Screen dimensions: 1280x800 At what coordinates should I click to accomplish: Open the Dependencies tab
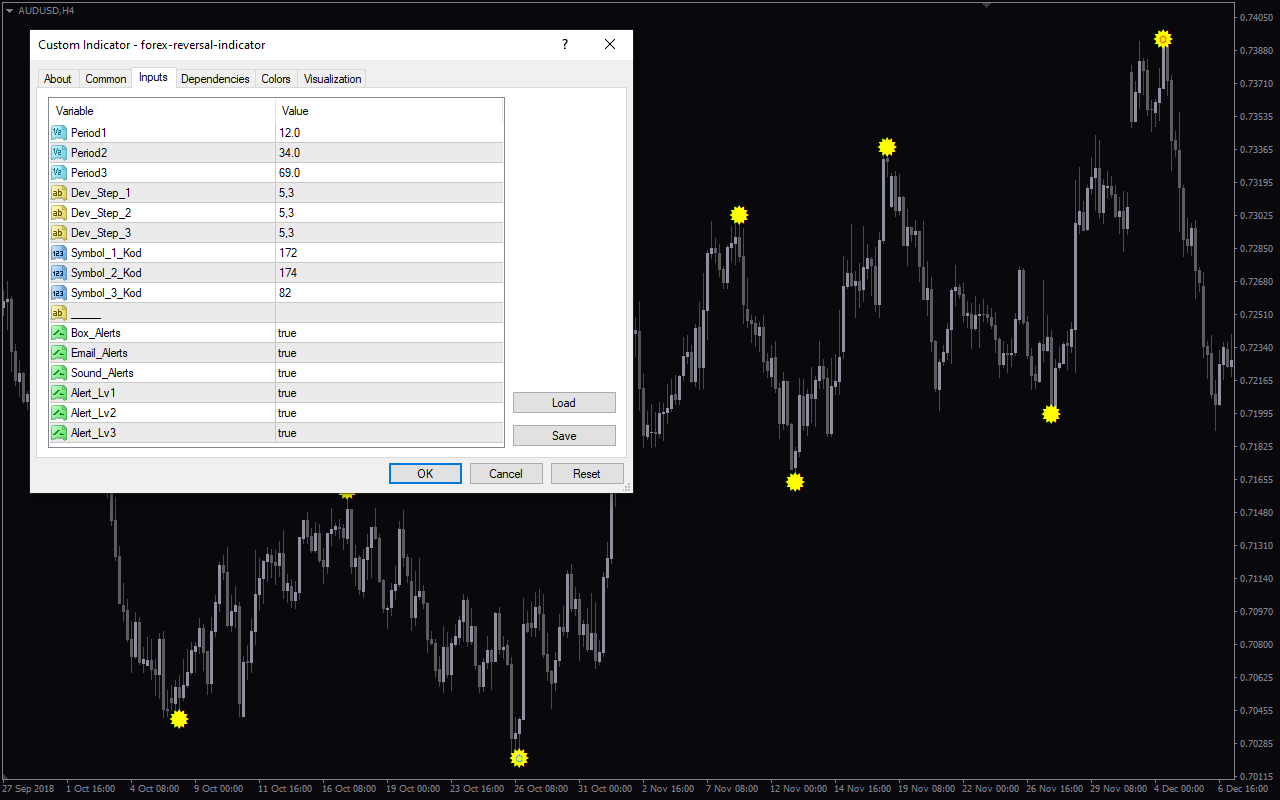coord(215,79)
